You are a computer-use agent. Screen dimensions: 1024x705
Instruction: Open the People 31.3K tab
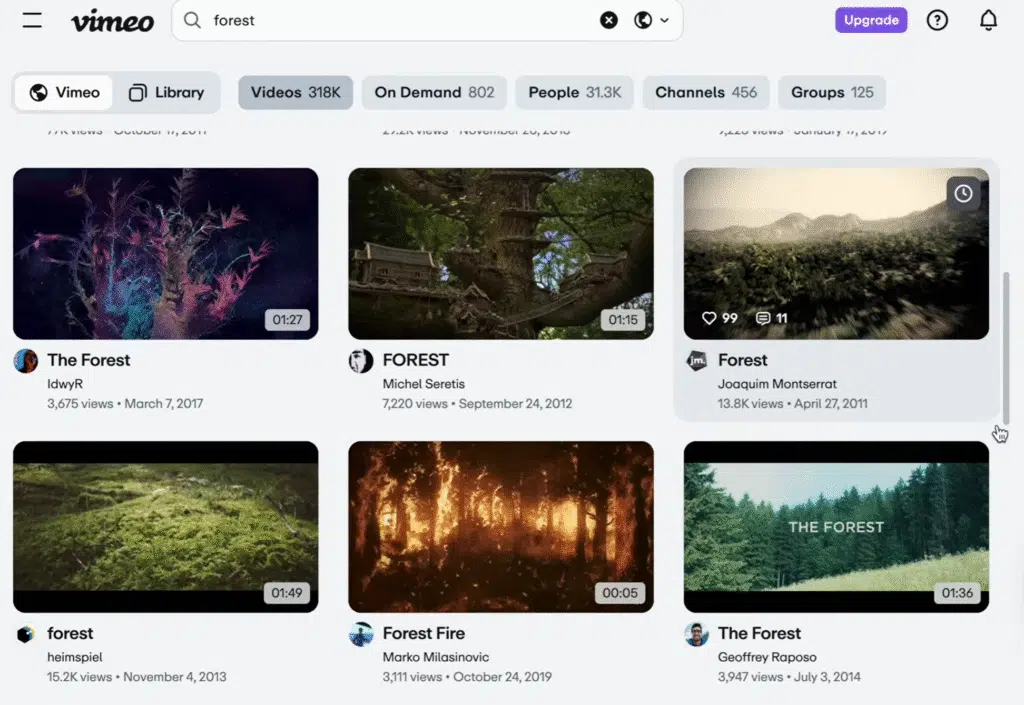(x=574, y=92)
